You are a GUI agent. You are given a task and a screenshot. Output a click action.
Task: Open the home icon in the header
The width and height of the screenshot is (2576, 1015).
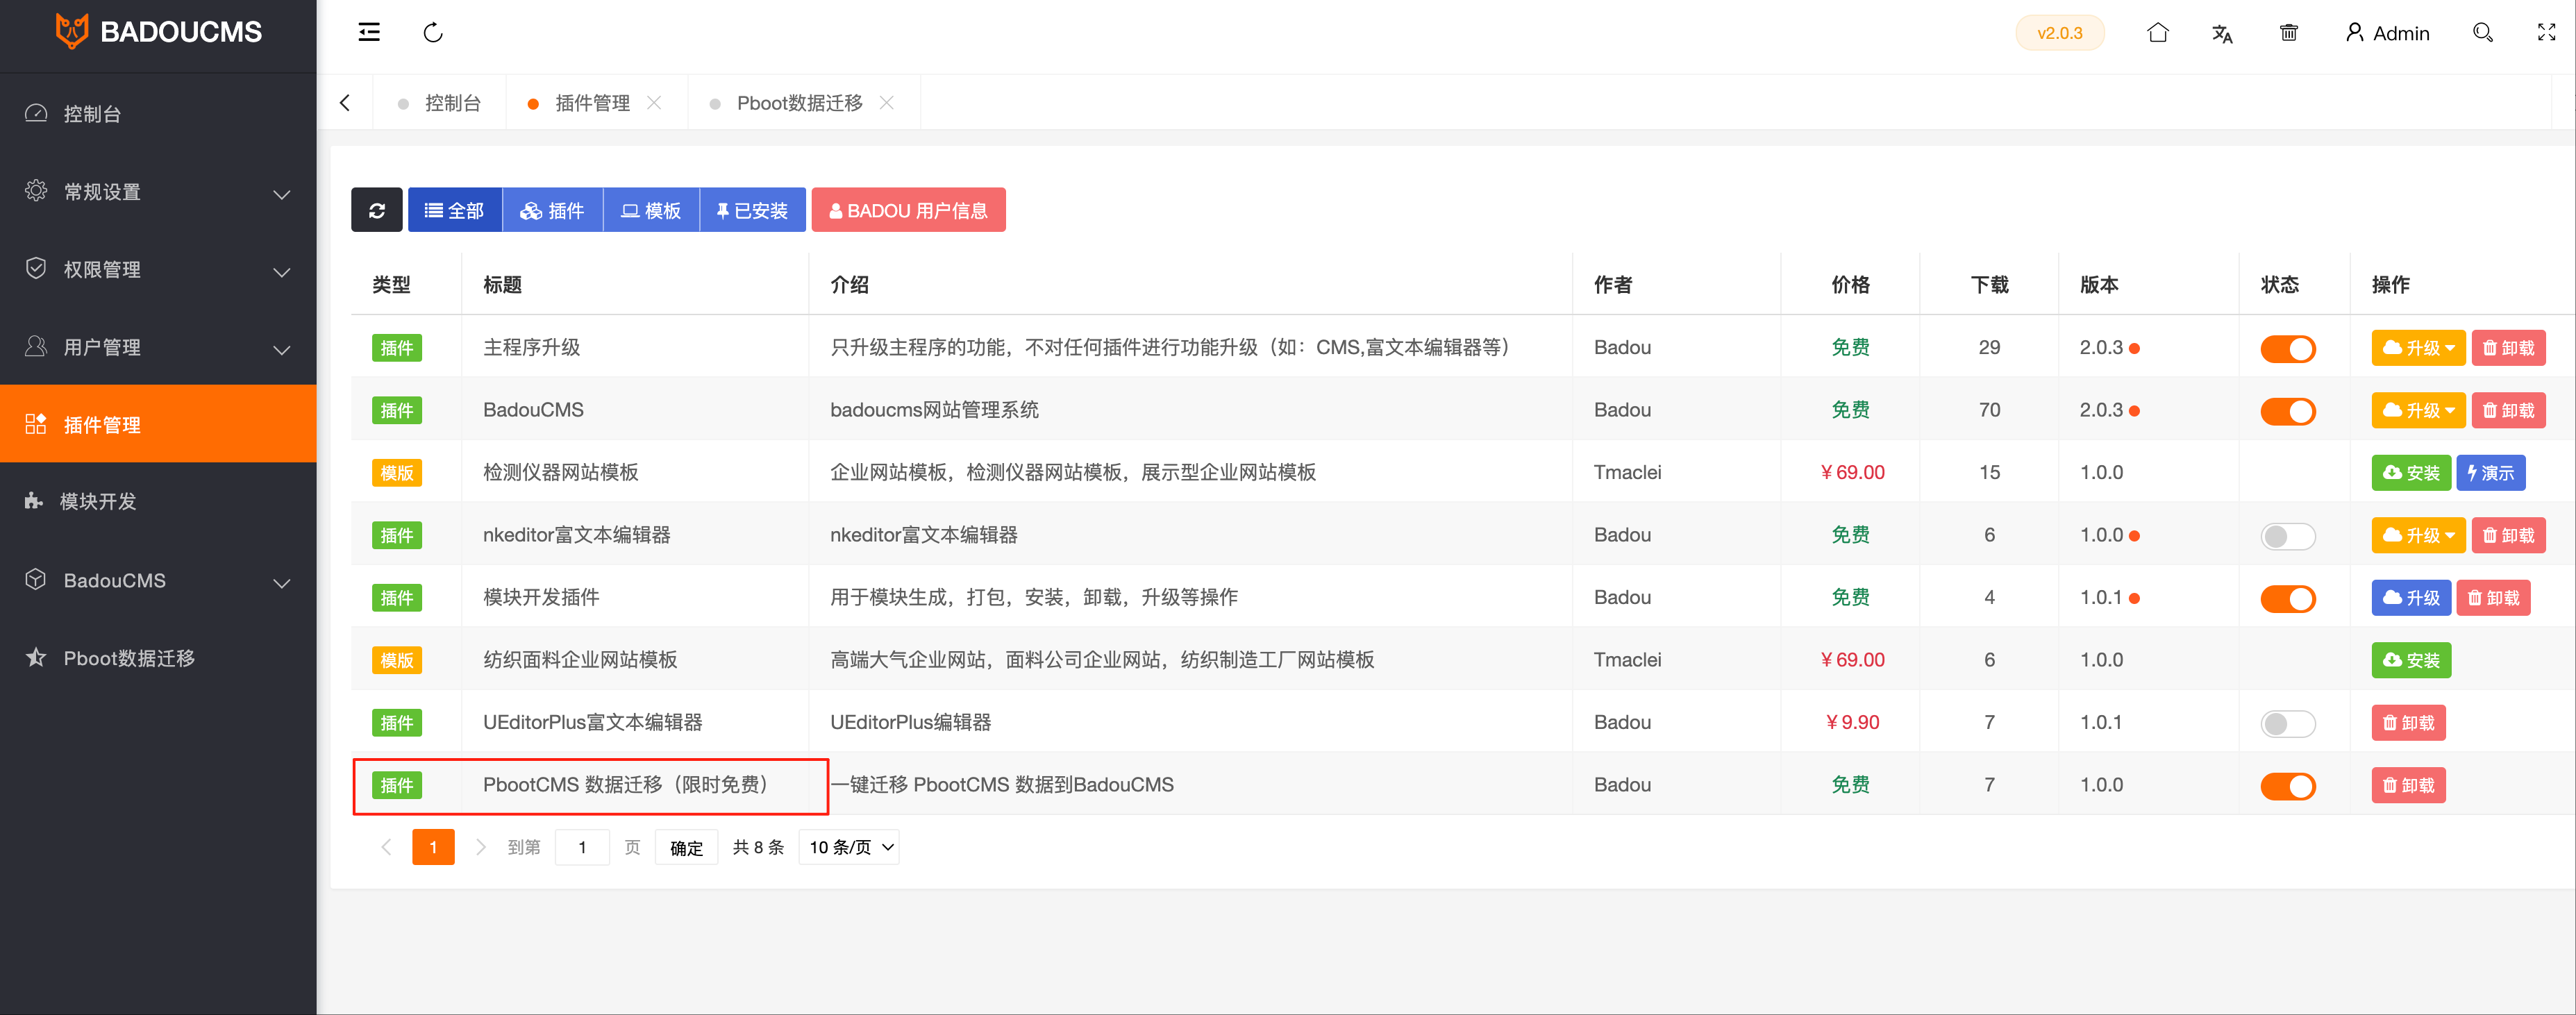(x=2157, y=32)
